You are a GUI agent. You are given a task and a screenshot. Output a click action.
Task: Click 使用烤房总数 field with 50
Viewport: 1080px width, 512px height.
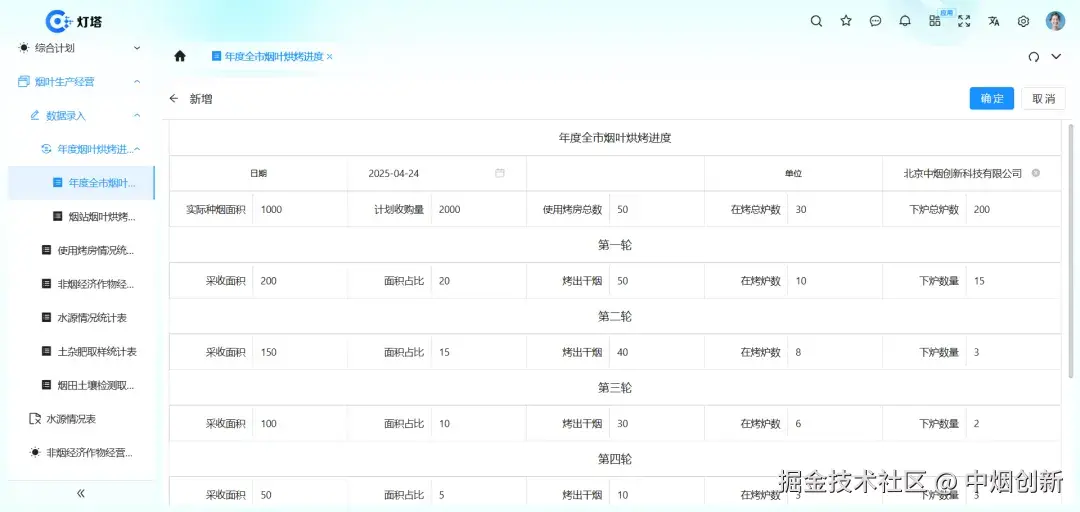point(656,209)
